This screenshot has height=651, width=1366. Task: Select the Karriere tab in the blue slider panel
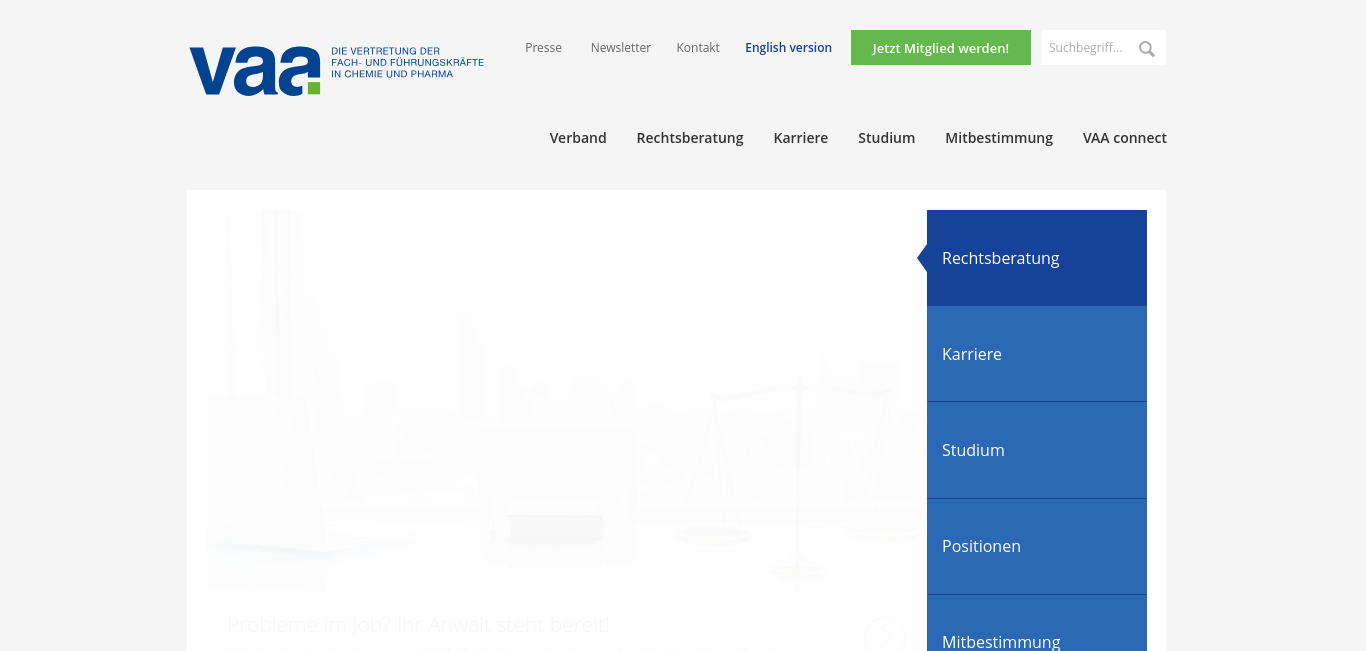click(1037, 354)
